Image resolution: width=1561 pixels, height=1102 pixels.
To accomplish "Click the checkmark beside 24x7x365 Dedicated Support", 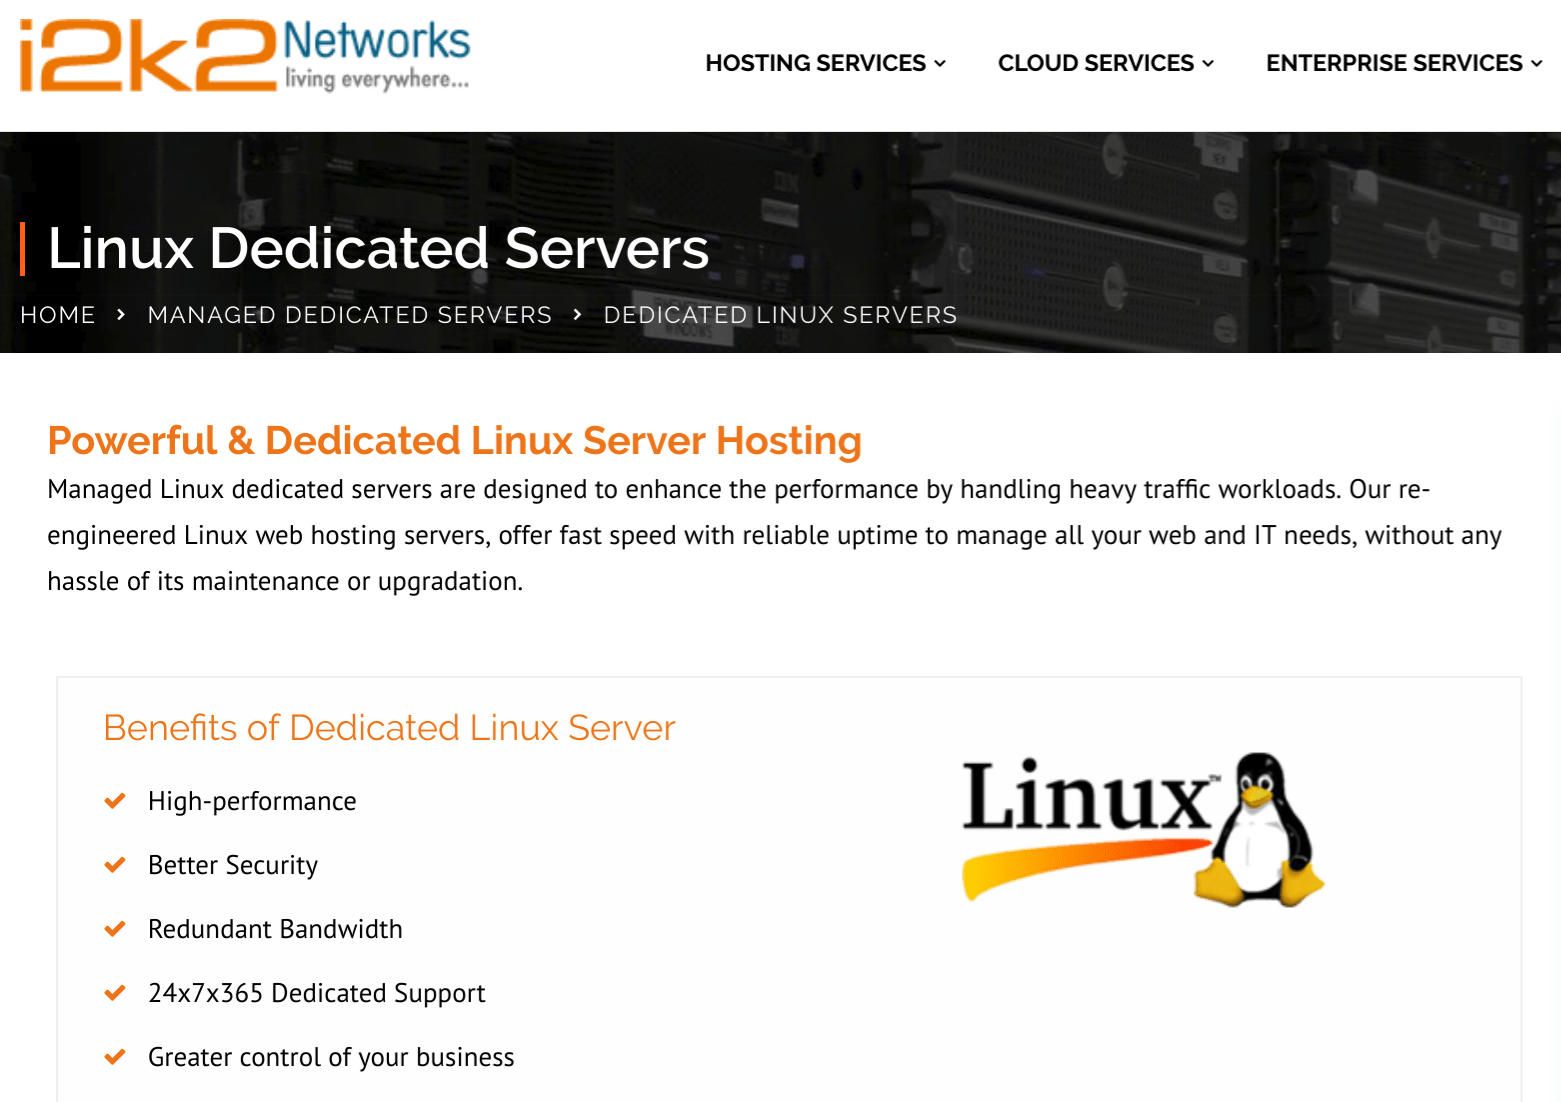I will pyautogui.click(x=115, y=993).
